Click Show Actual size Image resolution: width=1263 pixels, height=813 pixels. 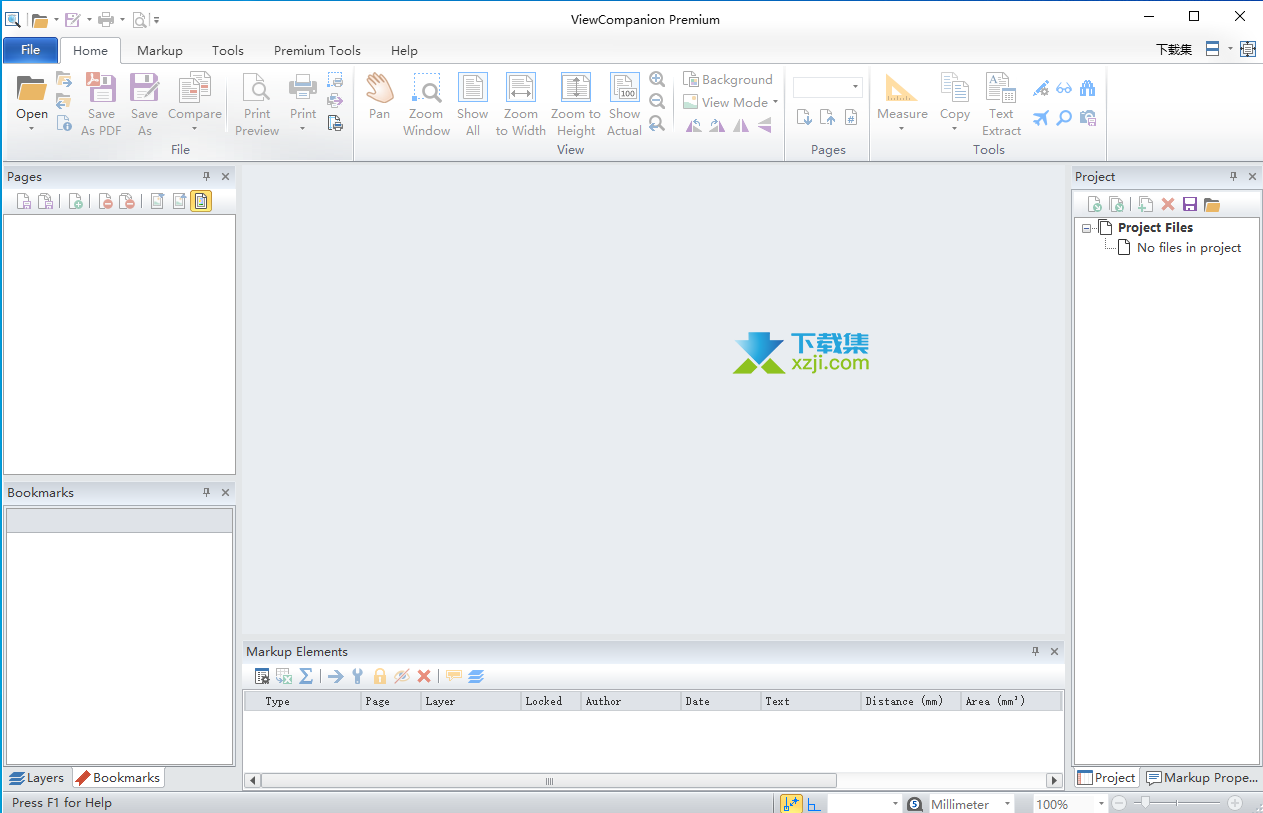click(x=625, y=104)
